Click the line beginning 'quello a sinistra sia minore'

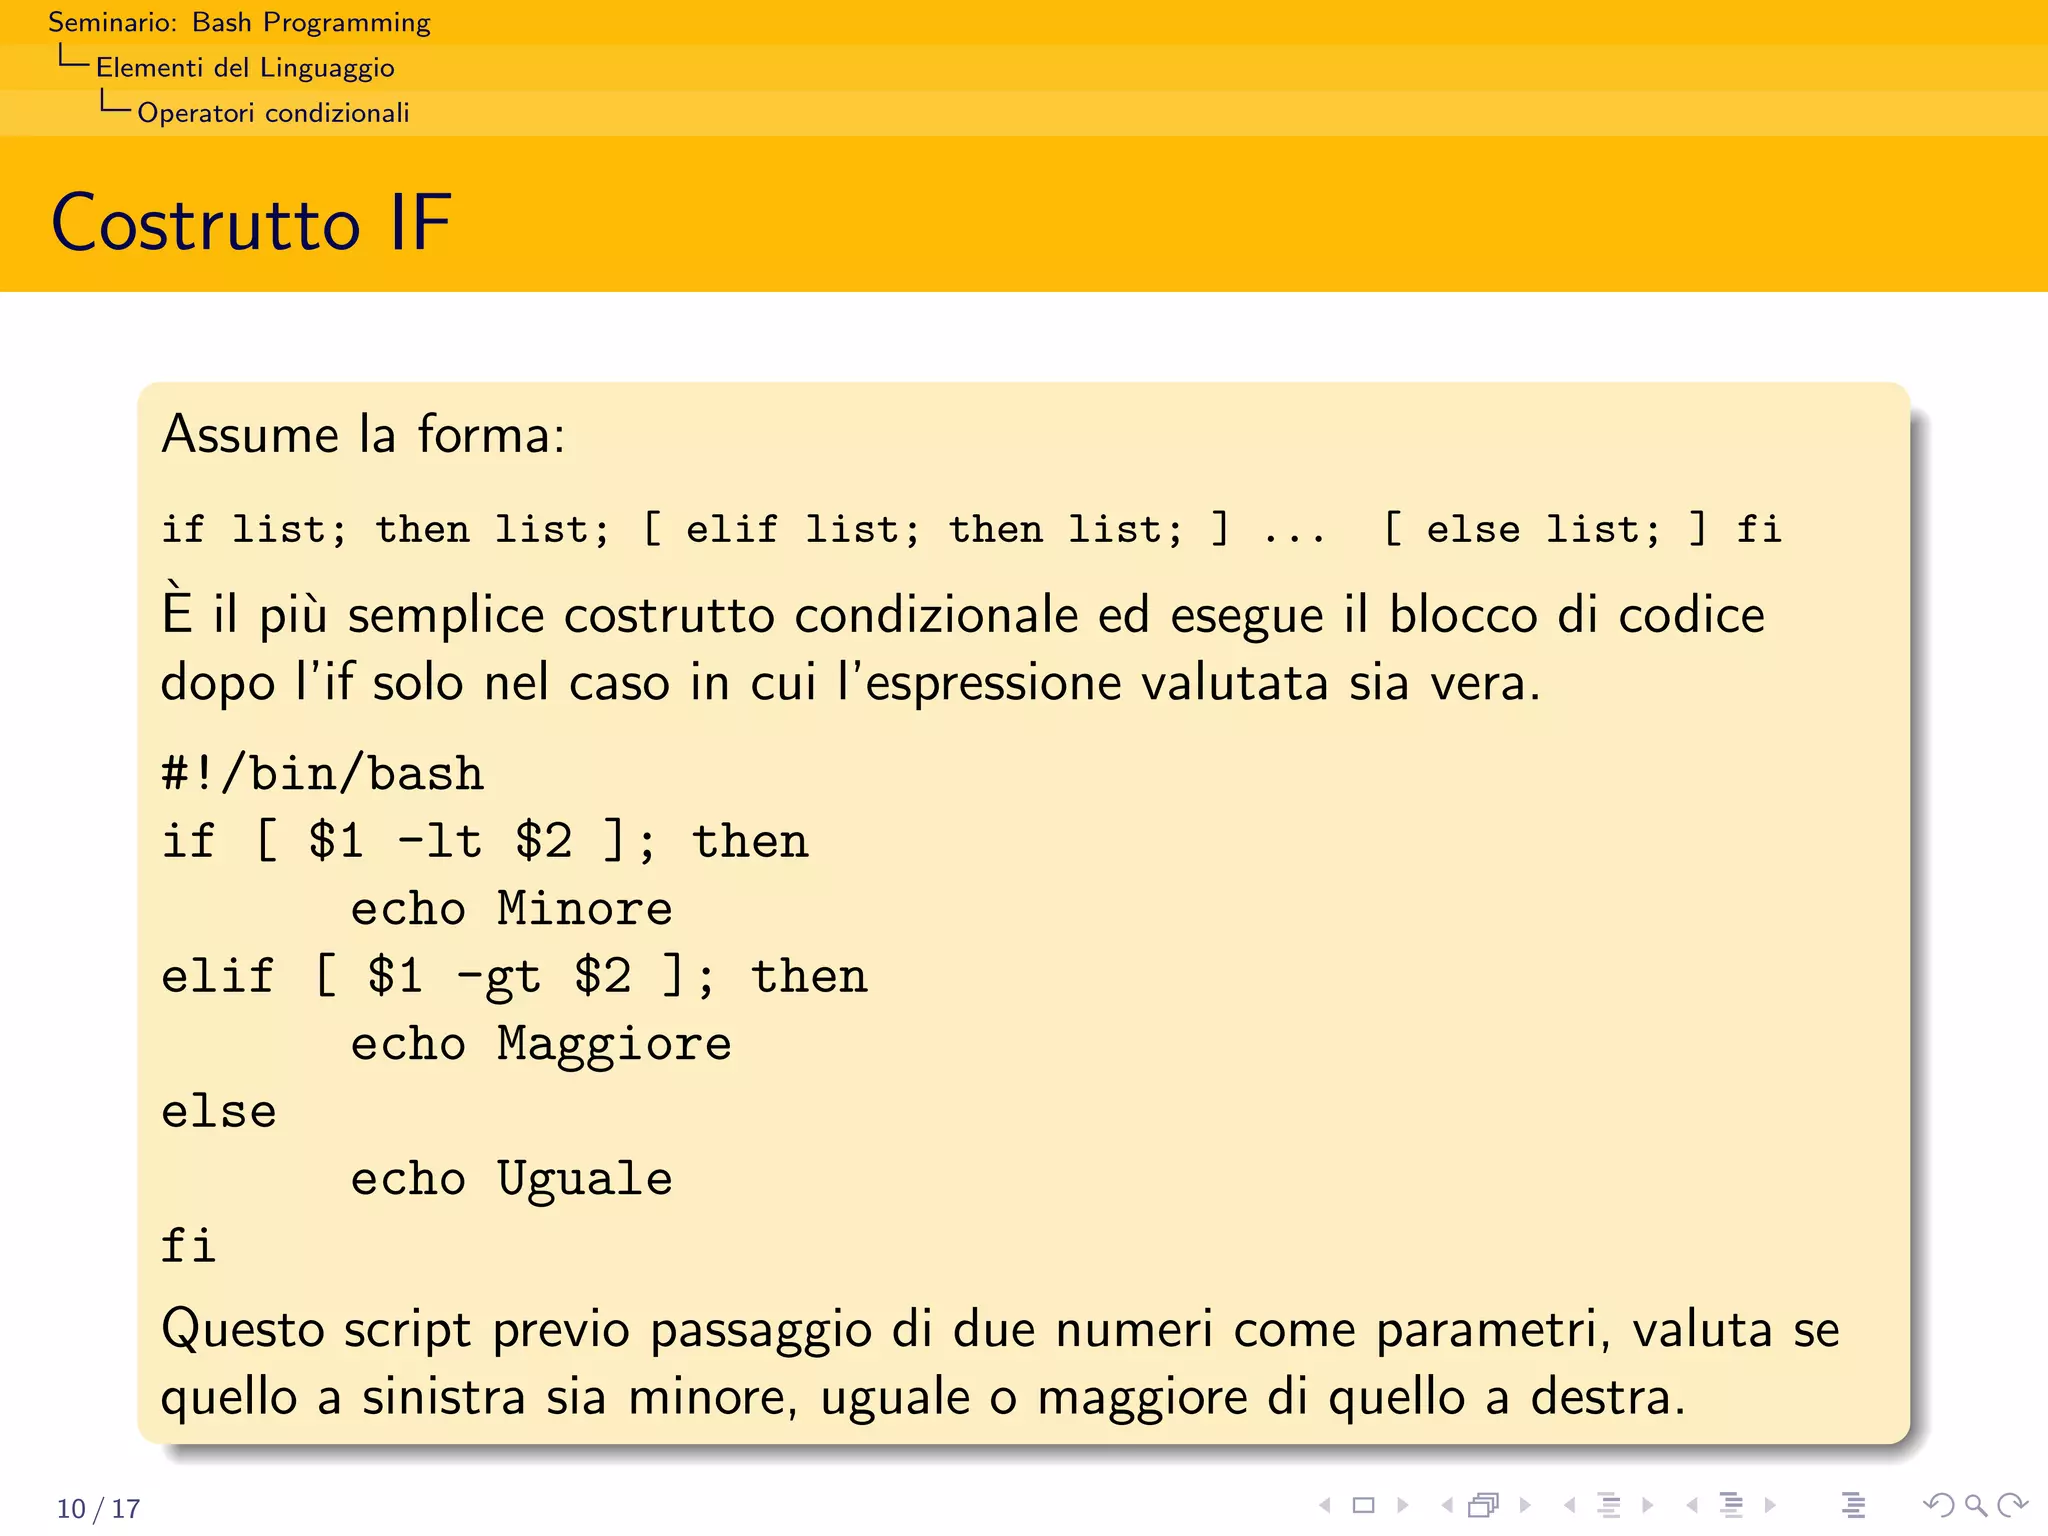click(924, 1397)
